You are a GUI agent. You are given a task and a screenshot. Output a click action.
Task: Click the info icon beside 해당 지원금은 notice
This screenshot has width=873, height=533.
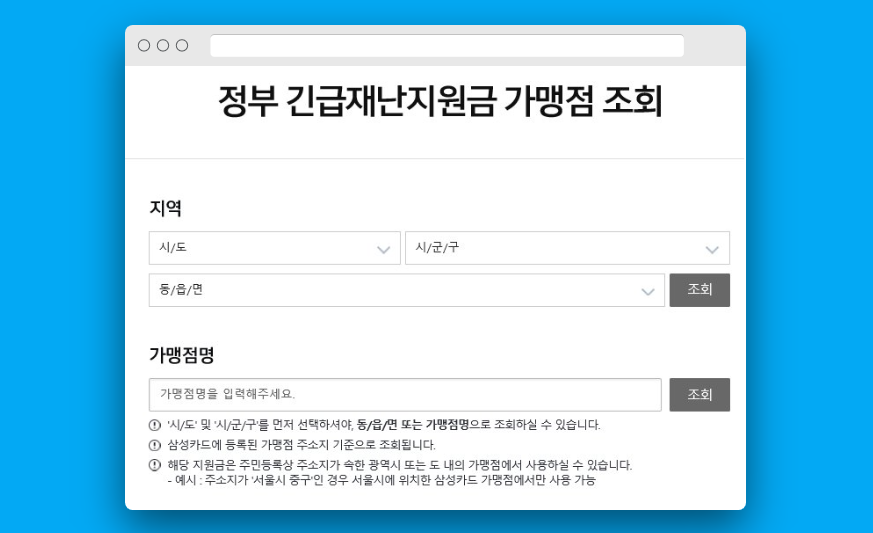155,465
